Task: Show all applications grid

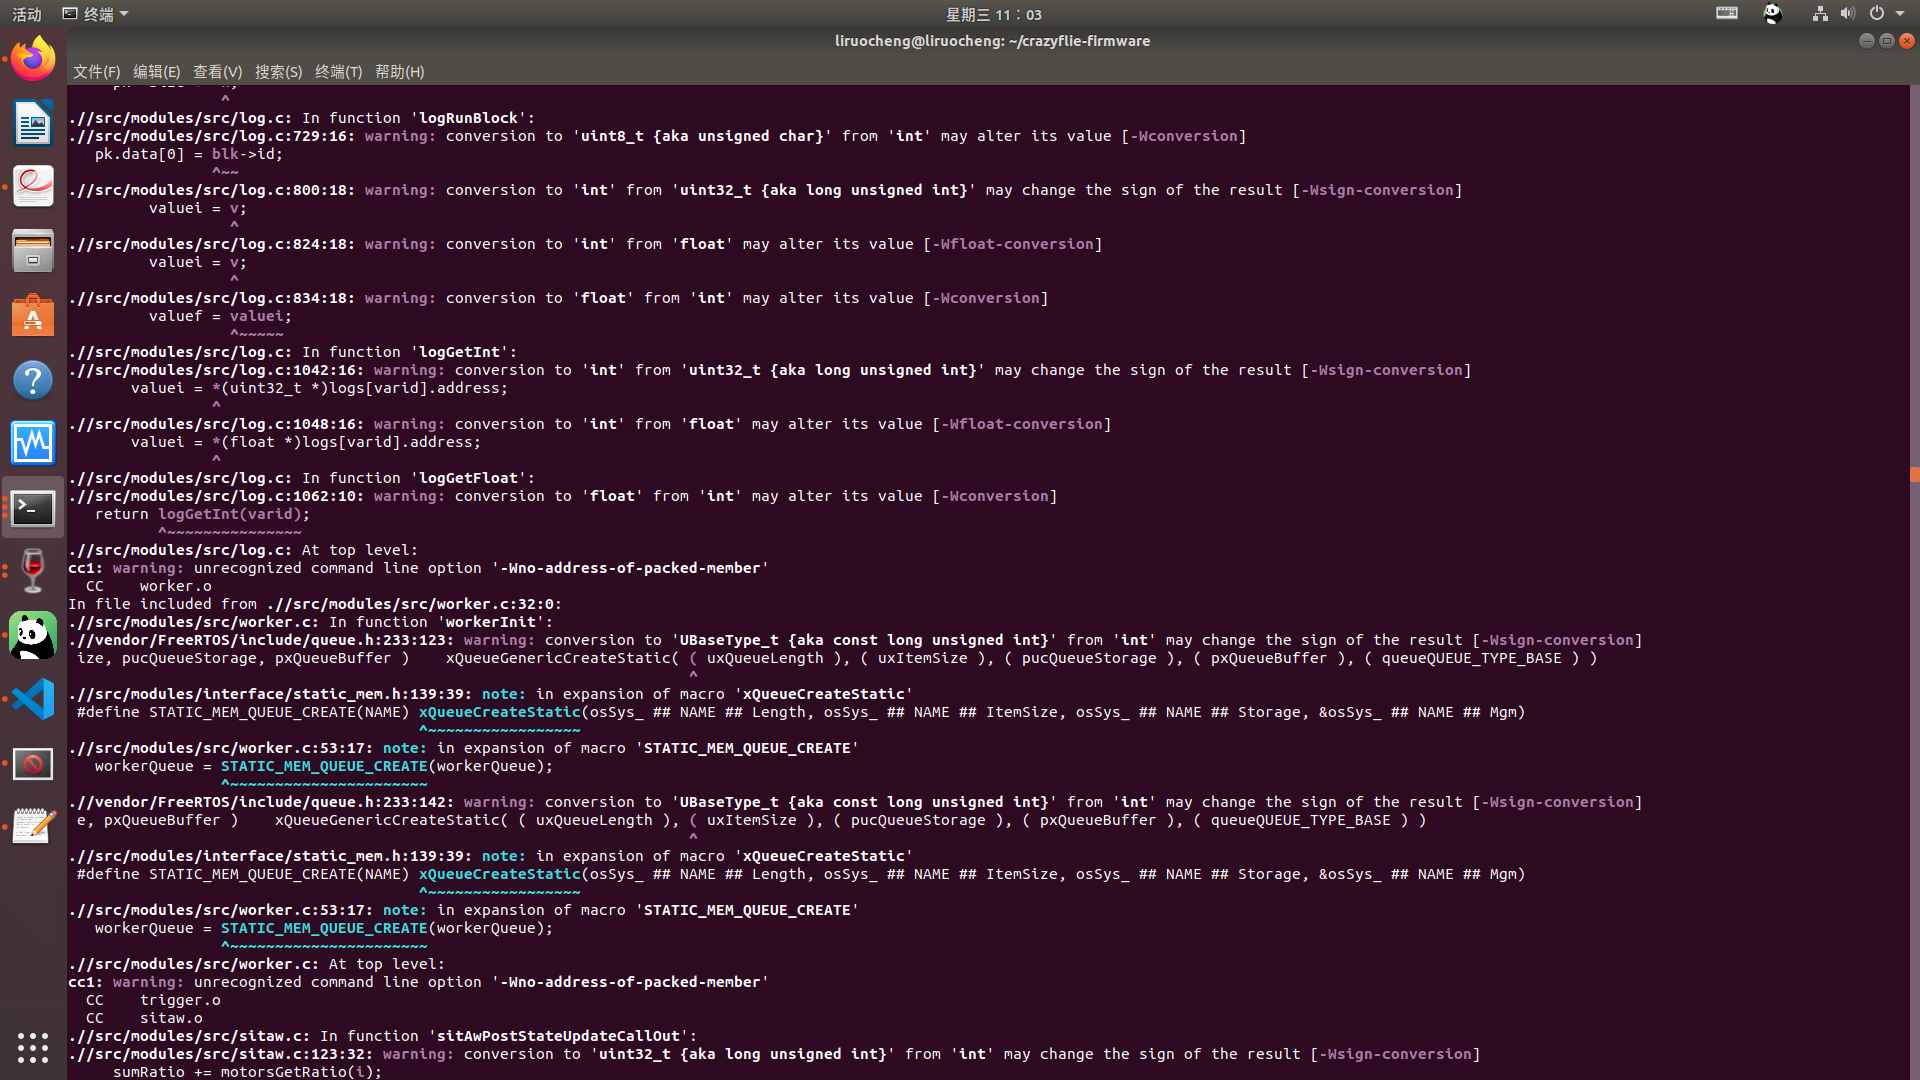Action: click(33, 1047)
